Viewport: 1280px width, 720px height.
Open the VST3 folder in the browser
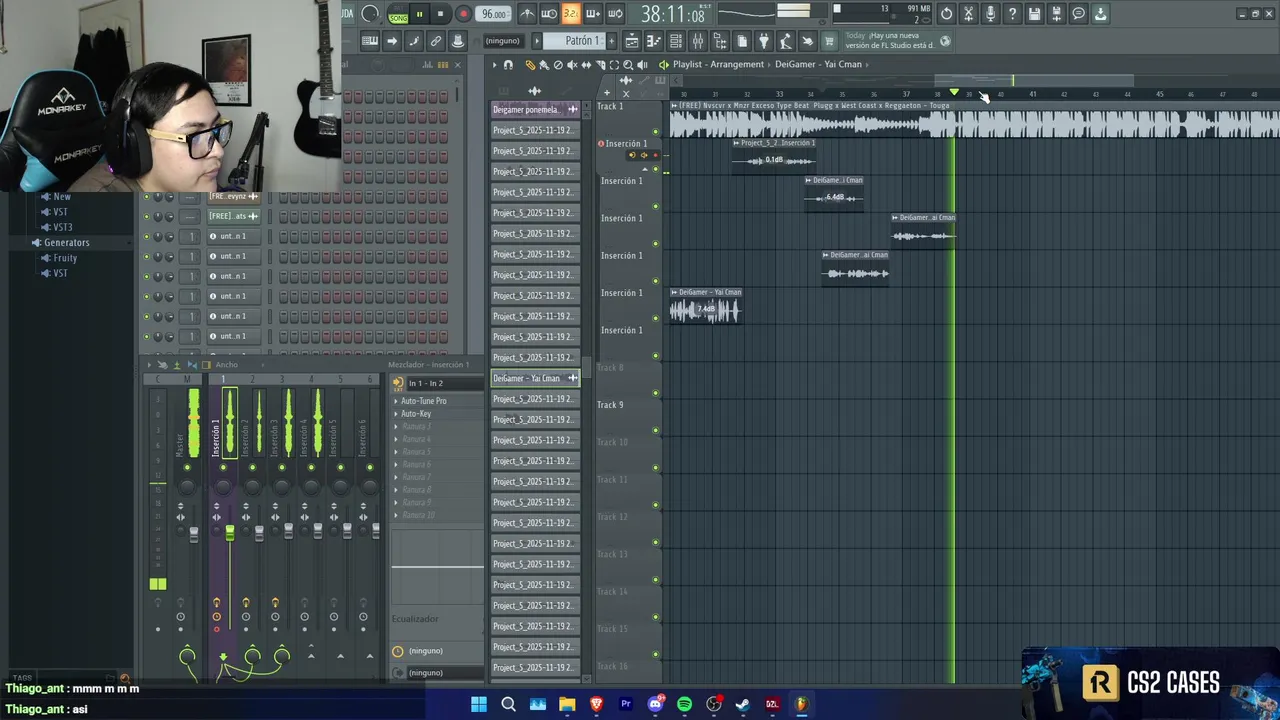pyautogui.click(x=62, y=227)
